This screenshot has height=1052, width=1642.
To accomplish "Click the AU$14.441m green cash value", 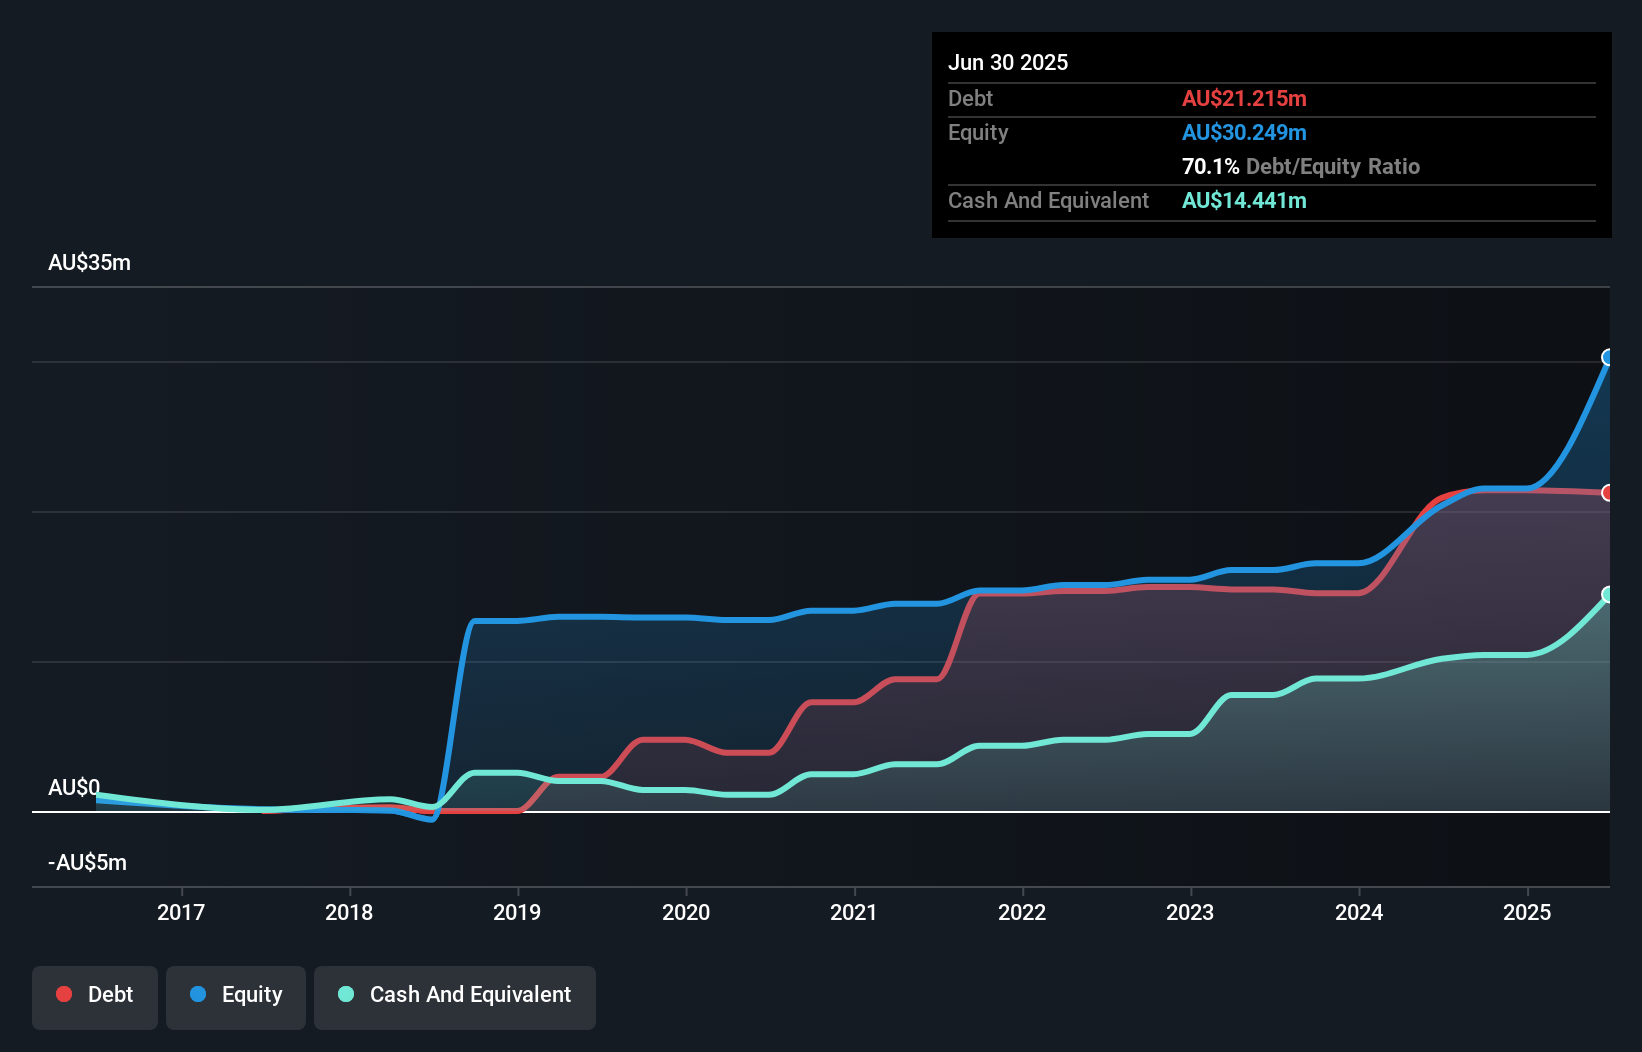I will pyautogui.click(x=1244, y=200).
